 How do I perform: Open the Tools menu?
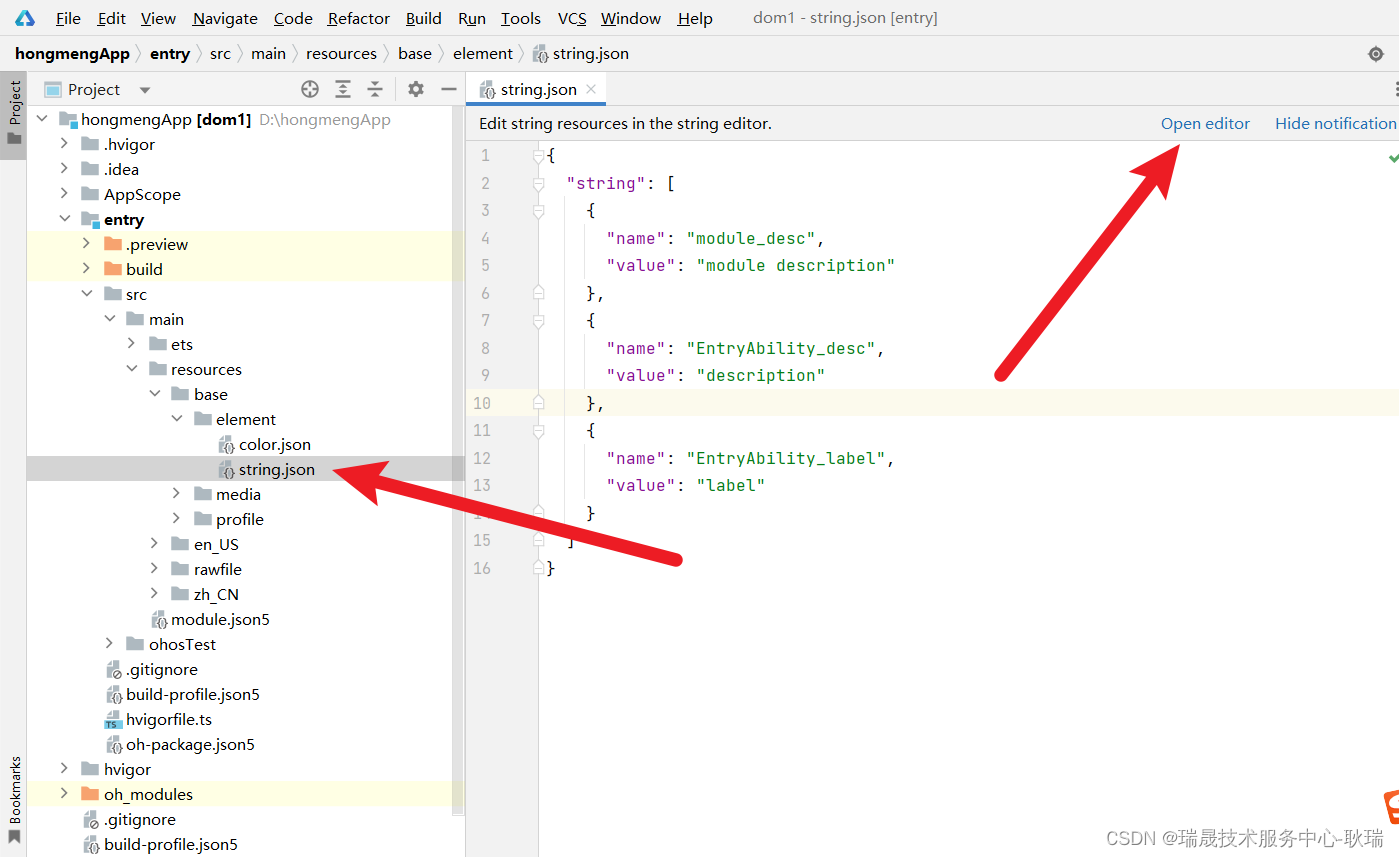[521, 18]
